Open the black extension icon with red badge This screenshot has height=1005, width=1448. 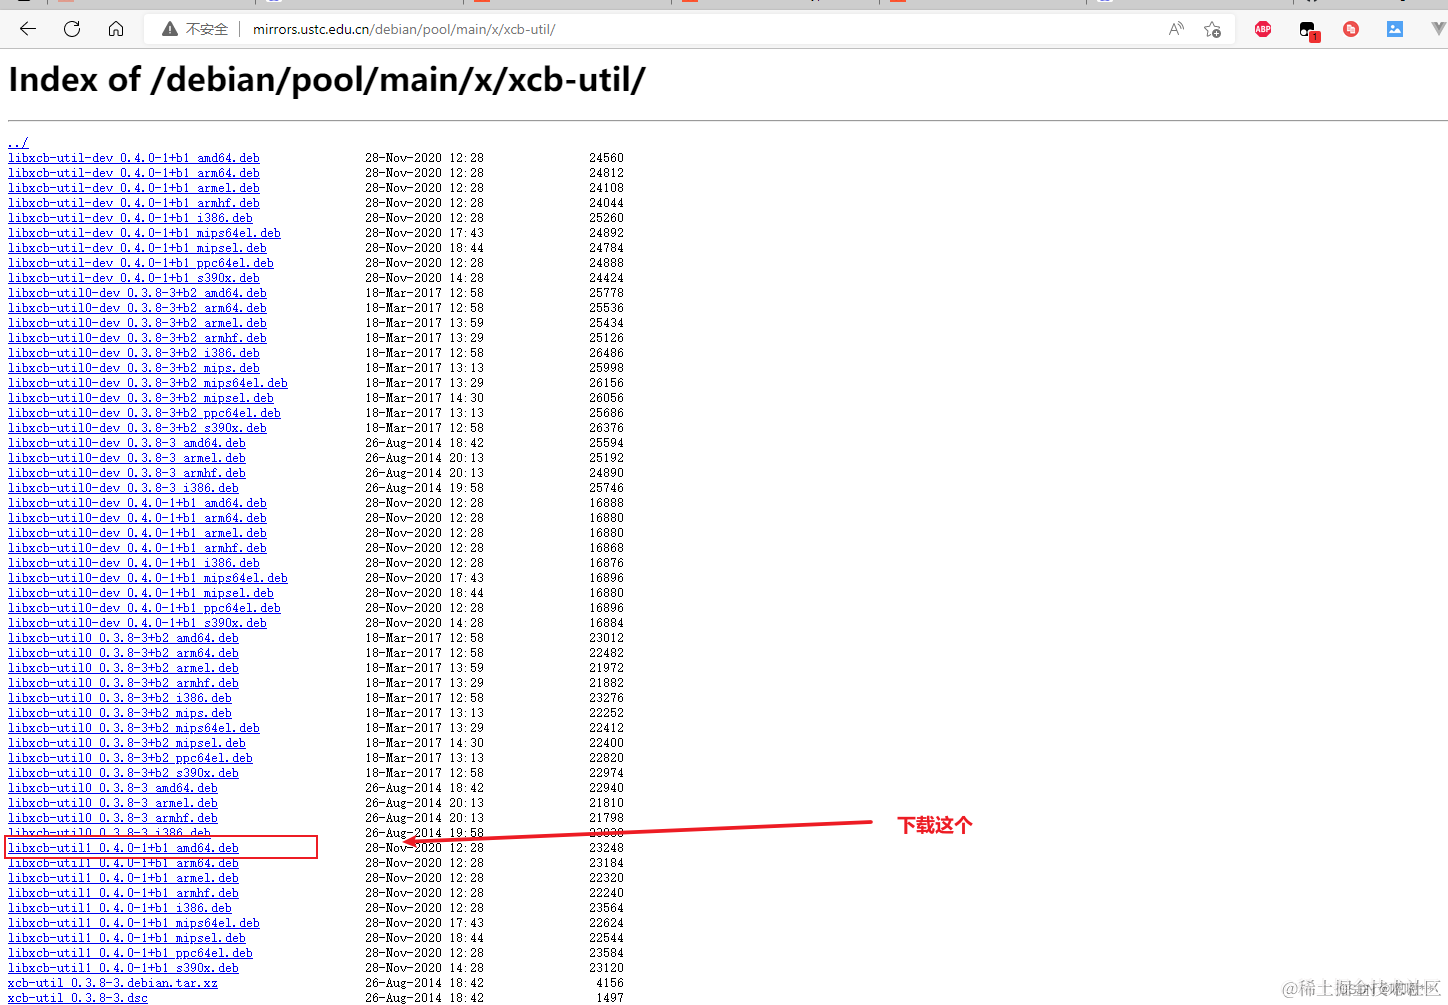pyautogui.click(x=1308, y=30)
